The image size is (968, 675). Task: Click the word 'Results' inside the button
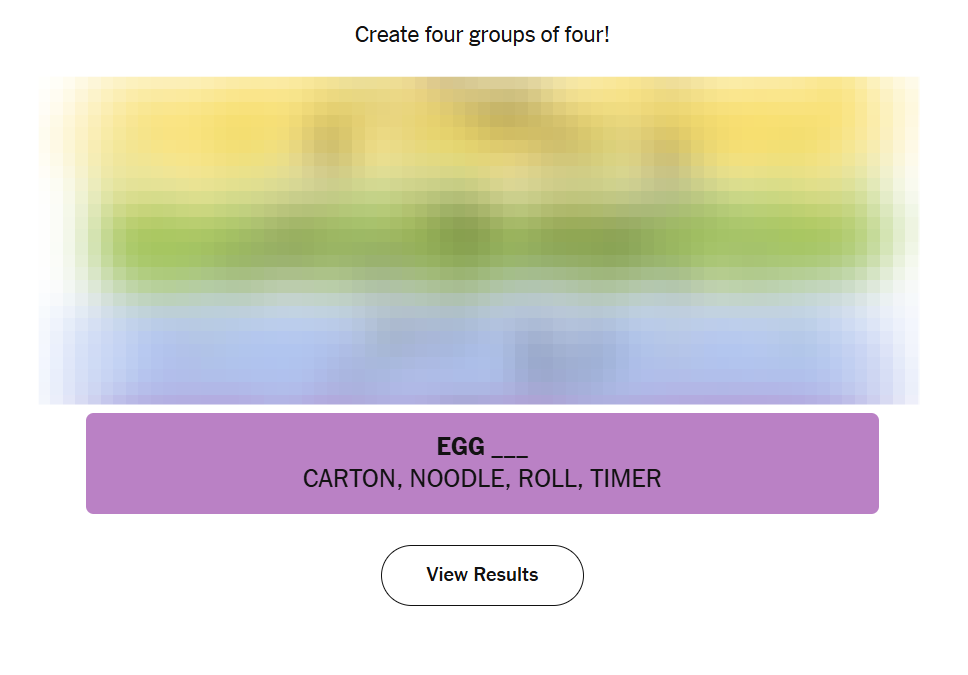[506, 575]
